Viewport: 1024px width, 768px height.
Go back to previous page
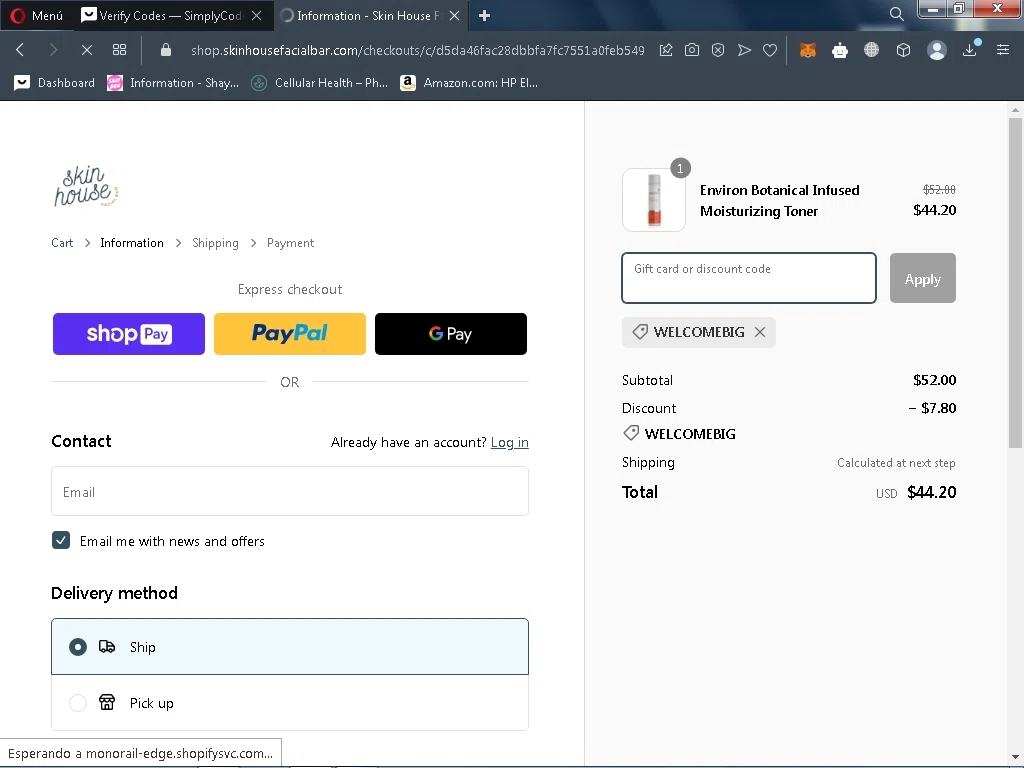pyautogui.click(x=20, y=50)
